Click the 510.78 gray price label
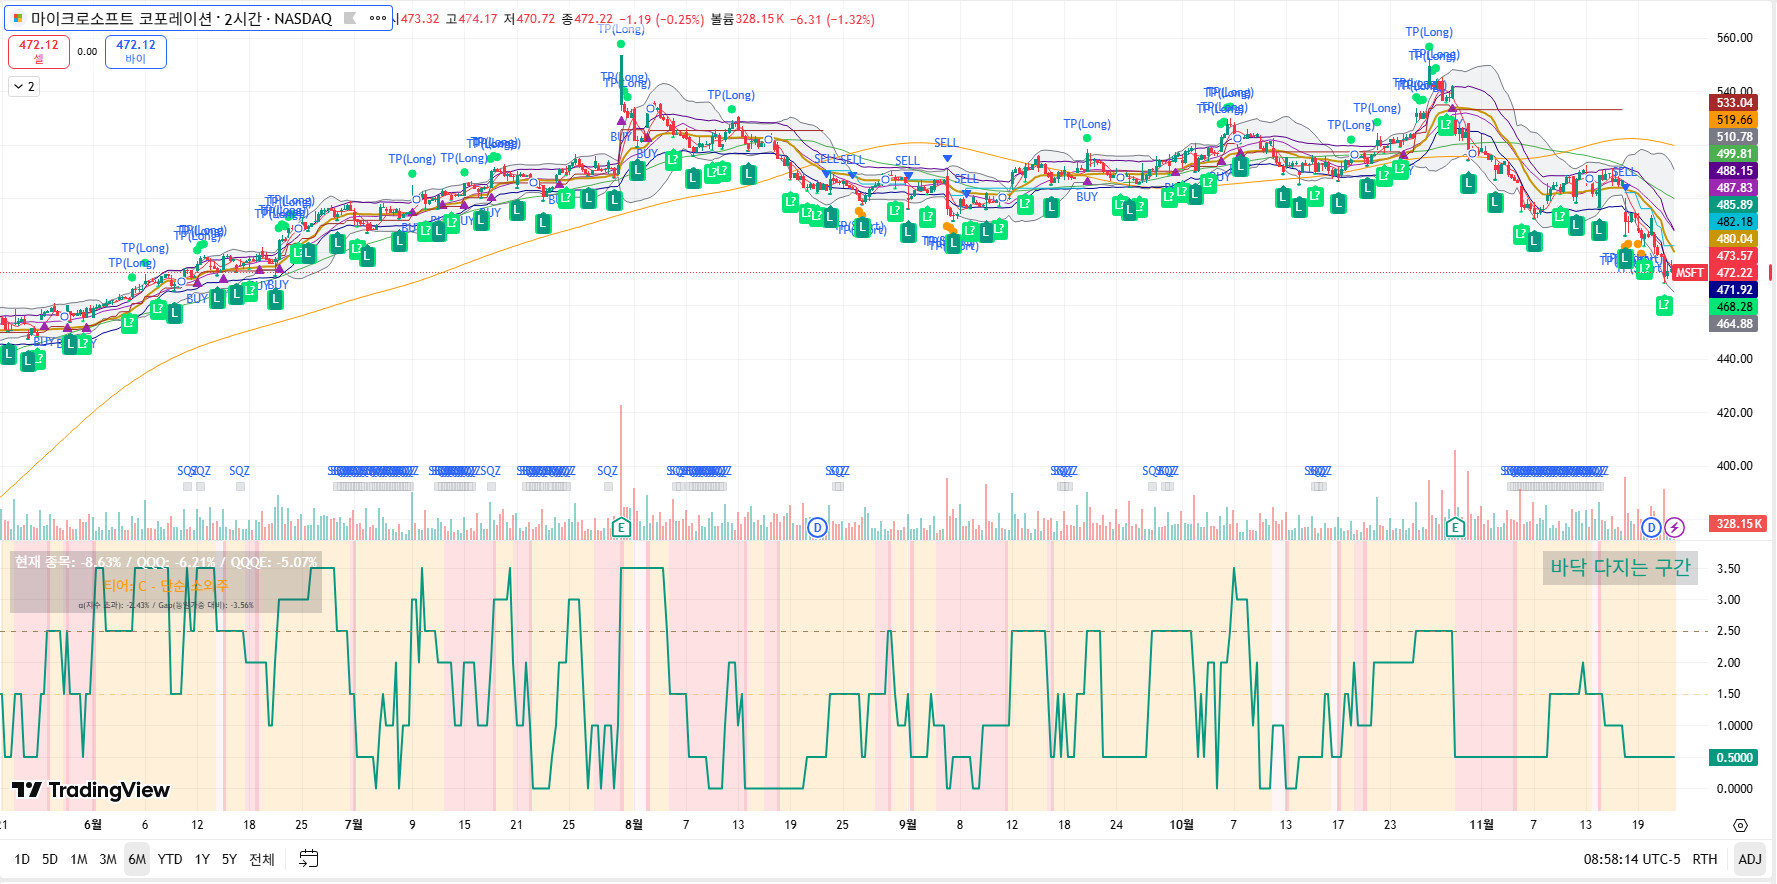The height and width of the screenshot is (884, 1777). point(1734,137)
